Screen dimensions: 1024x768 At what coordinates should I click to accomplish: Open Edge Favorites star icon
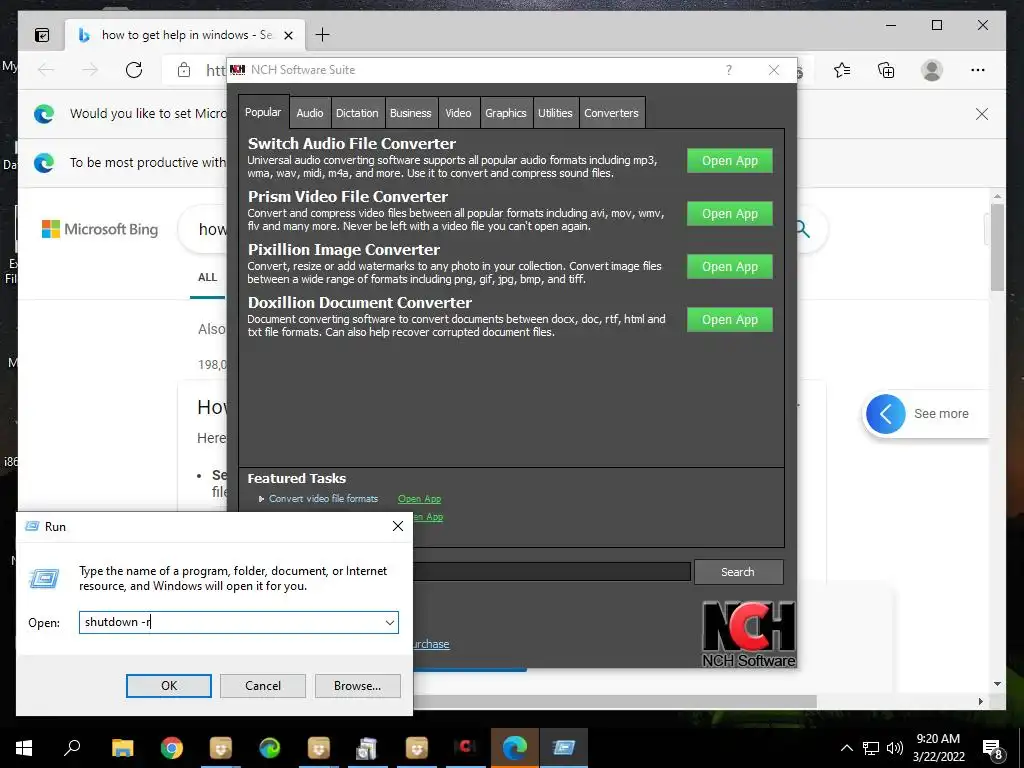coord(842,70)
